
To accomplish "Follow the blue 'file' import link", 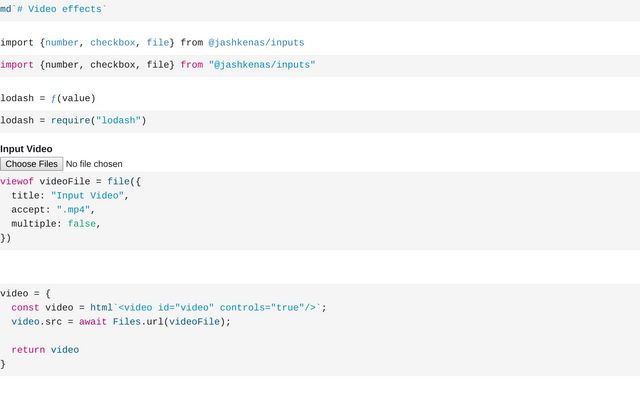I will [158, 42].
